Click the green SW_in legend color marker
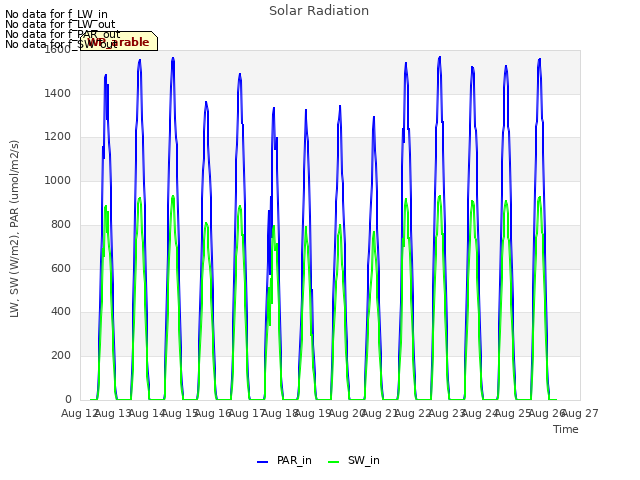Screen dimensions: 640x480 (x=333, y=462)
